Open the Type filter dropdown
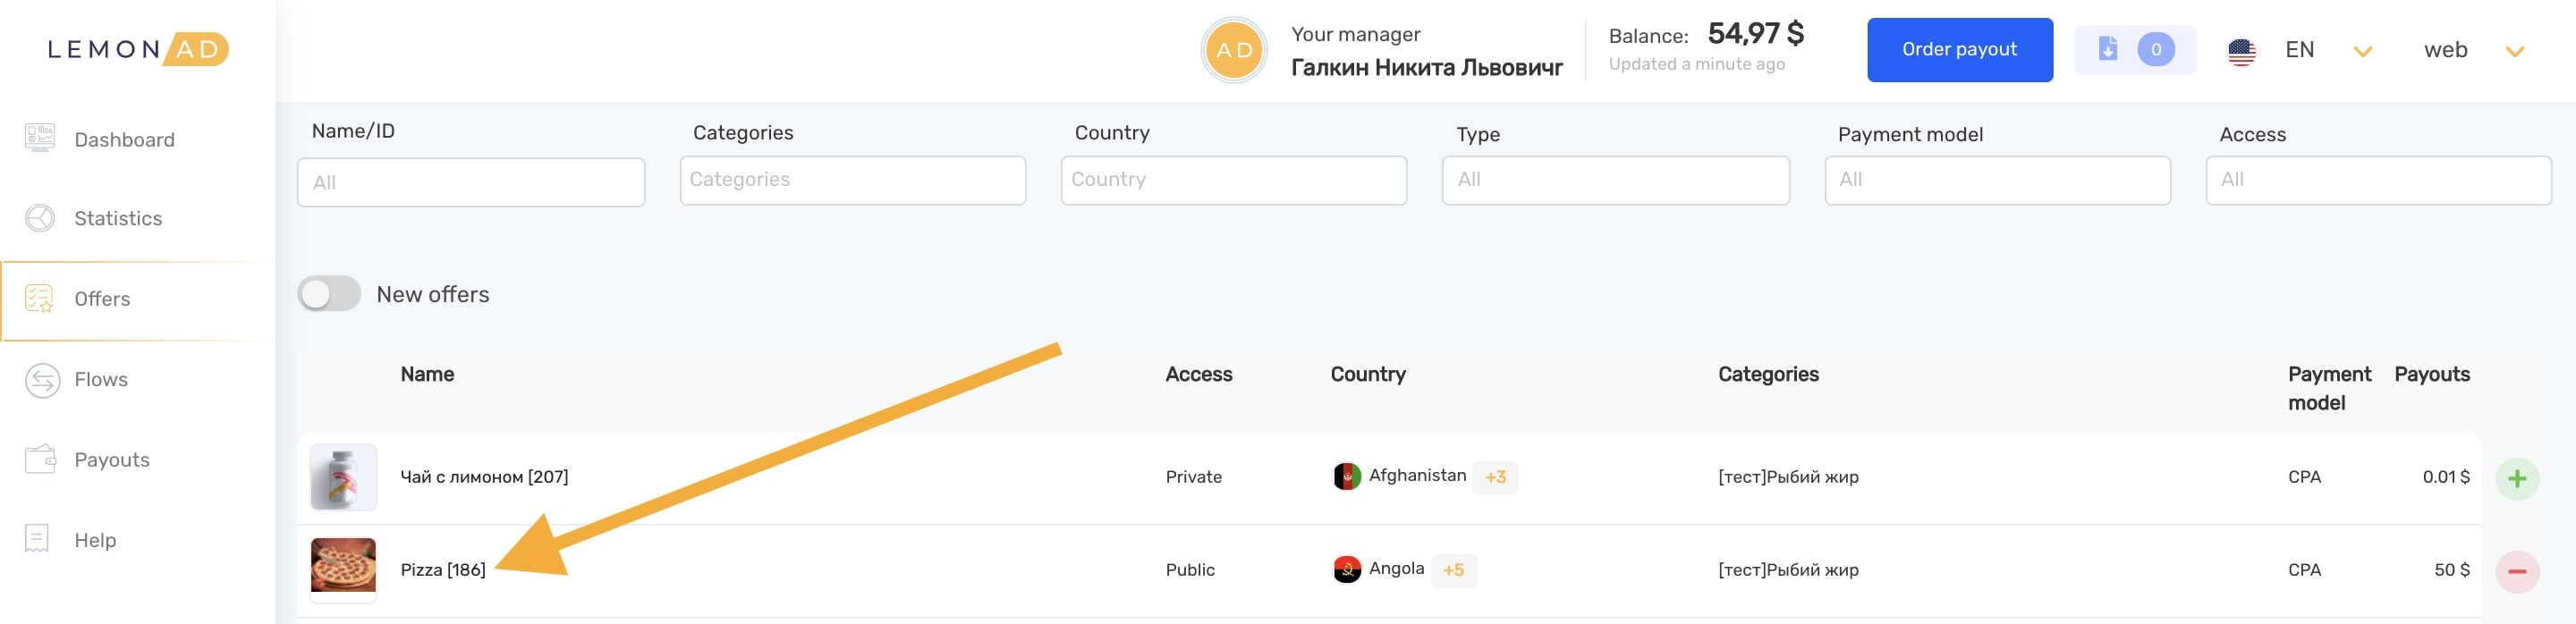This screenshot has height=624, width=2576. (1615, 180)
